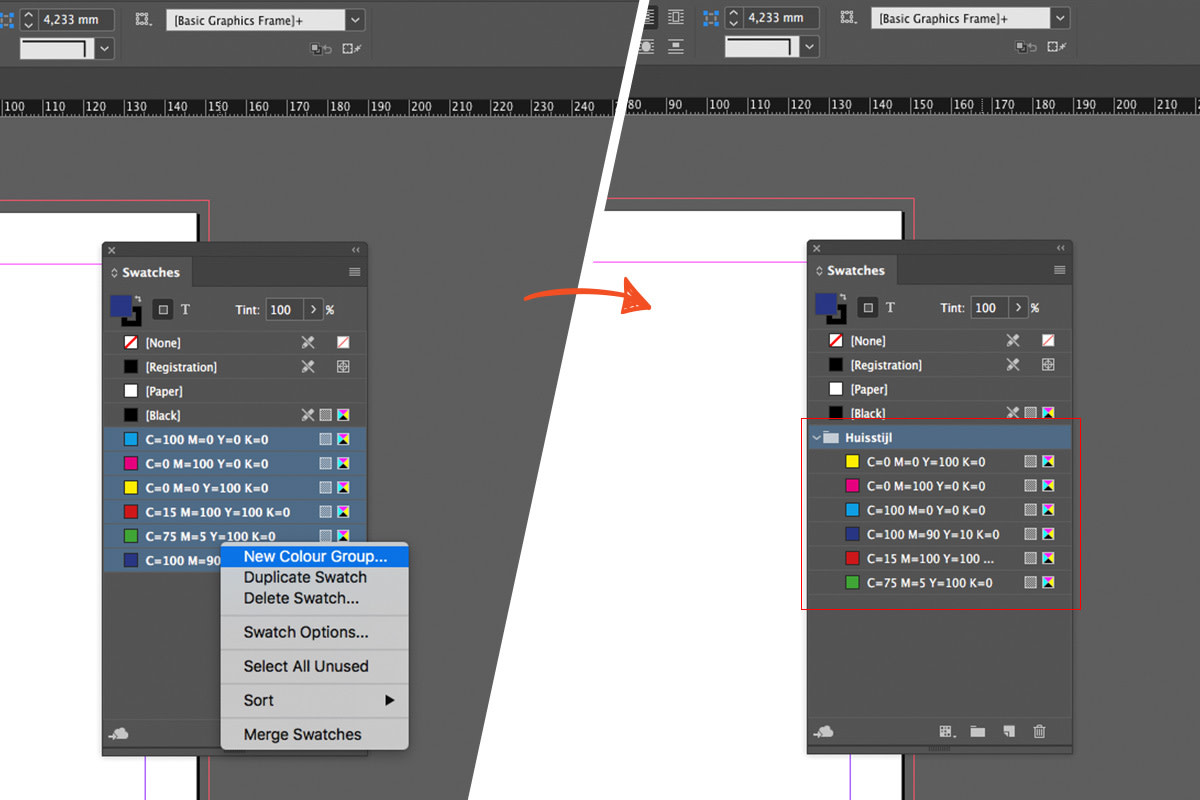Viewport: 1200px width, 800px height.
Task: Click the stepper beside right 4,233 mm field
Action: pyautogui.click(x=733, y=18)
